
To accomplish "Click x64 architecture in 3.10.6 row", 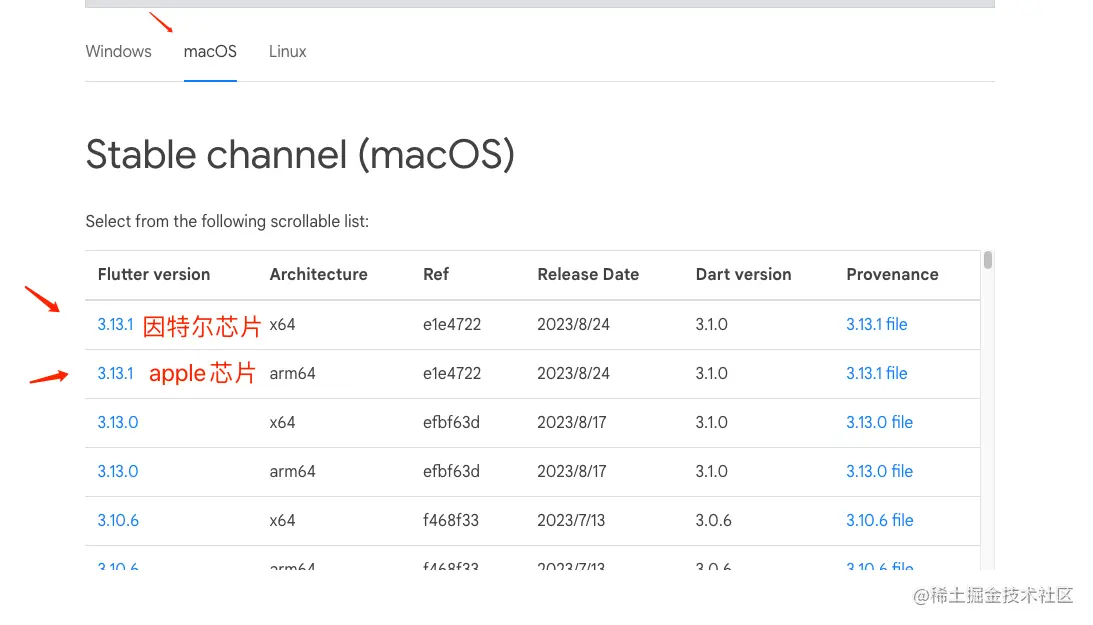I will tap(282, 520).
